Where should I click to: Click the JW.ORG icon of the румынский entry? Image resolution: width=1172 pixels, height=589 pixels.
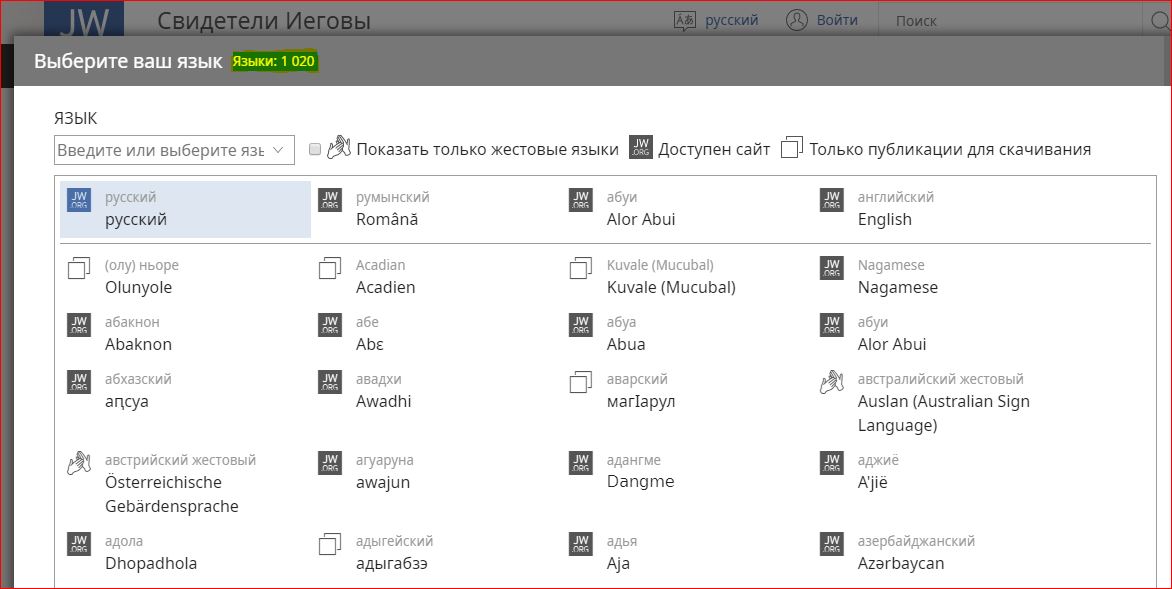click(330, 200)
